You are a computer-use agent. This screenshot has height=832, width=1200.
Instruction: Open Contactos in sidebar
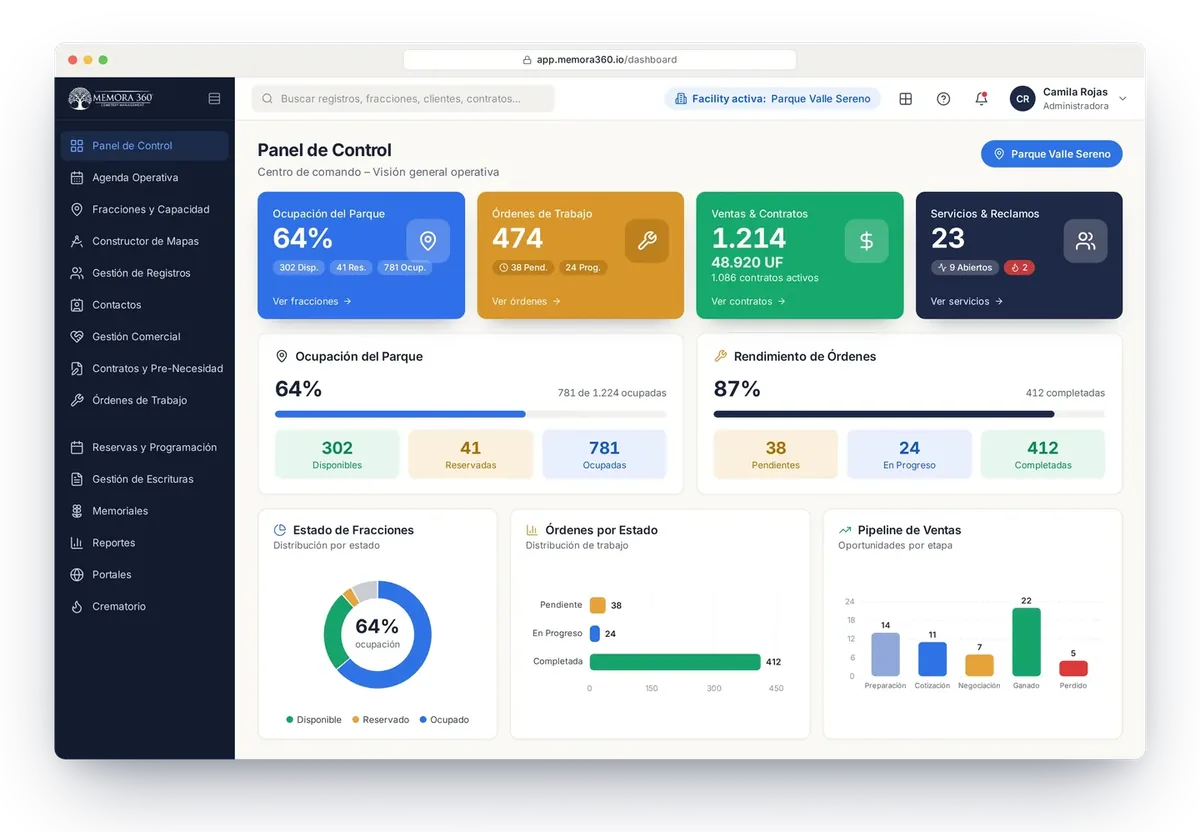coord(144,305)
